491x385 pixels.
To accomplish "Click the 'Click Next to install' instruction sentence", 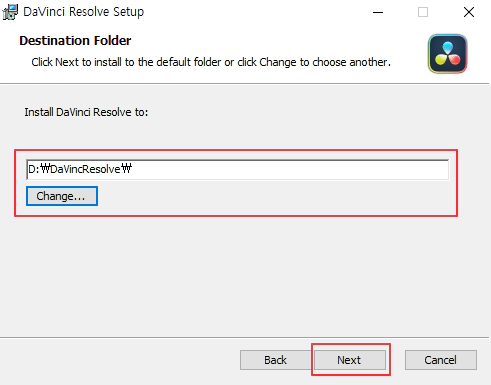I will coord(211,62).
